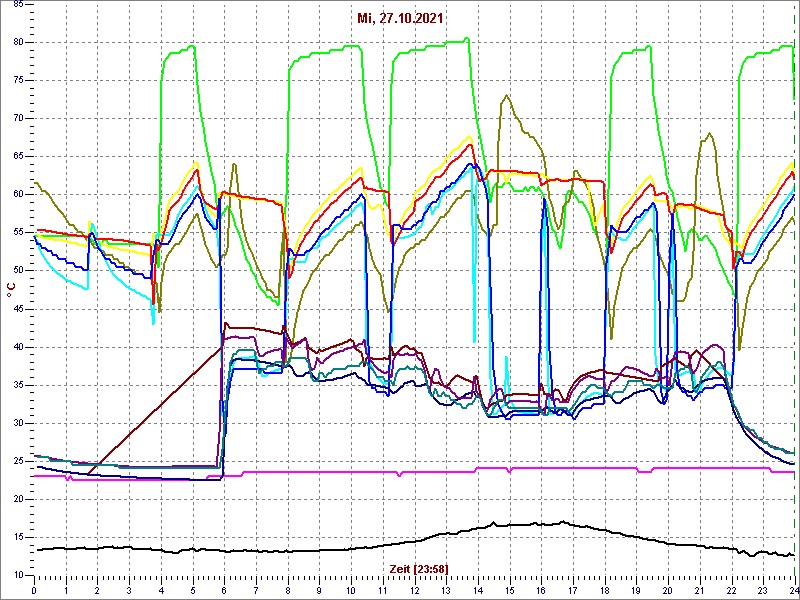The height and width of the screenshot is (600, 800).
Task: Click hour 8 on the time axis
Action: (x=288, y=588)
